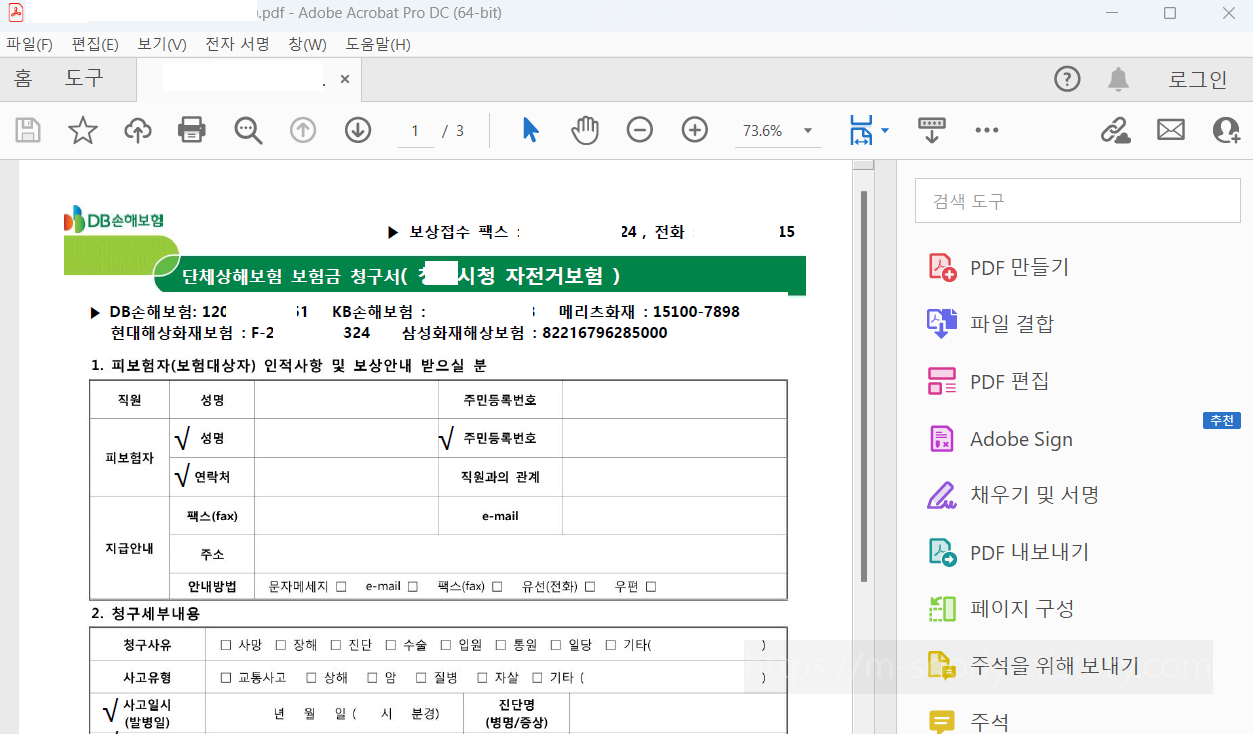Check 팩스(fax) box in 안내방법 row
1253x734 pixels.
[x=497, y=587]
